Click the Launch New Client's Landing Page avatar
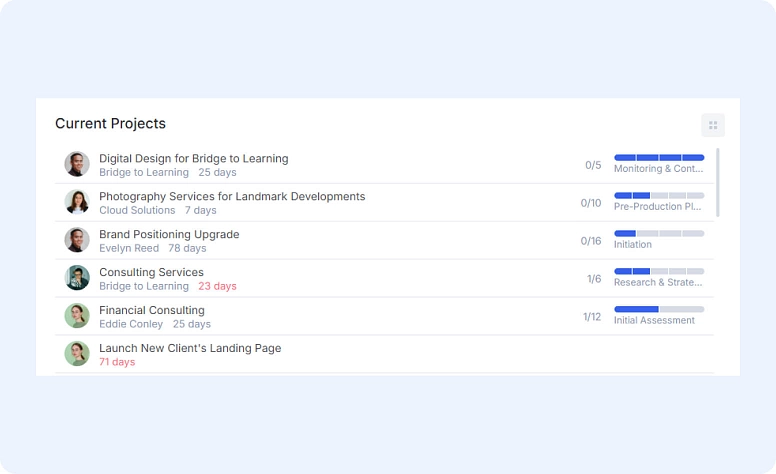This screenshot has height=474, width=776. click(77, 354)
